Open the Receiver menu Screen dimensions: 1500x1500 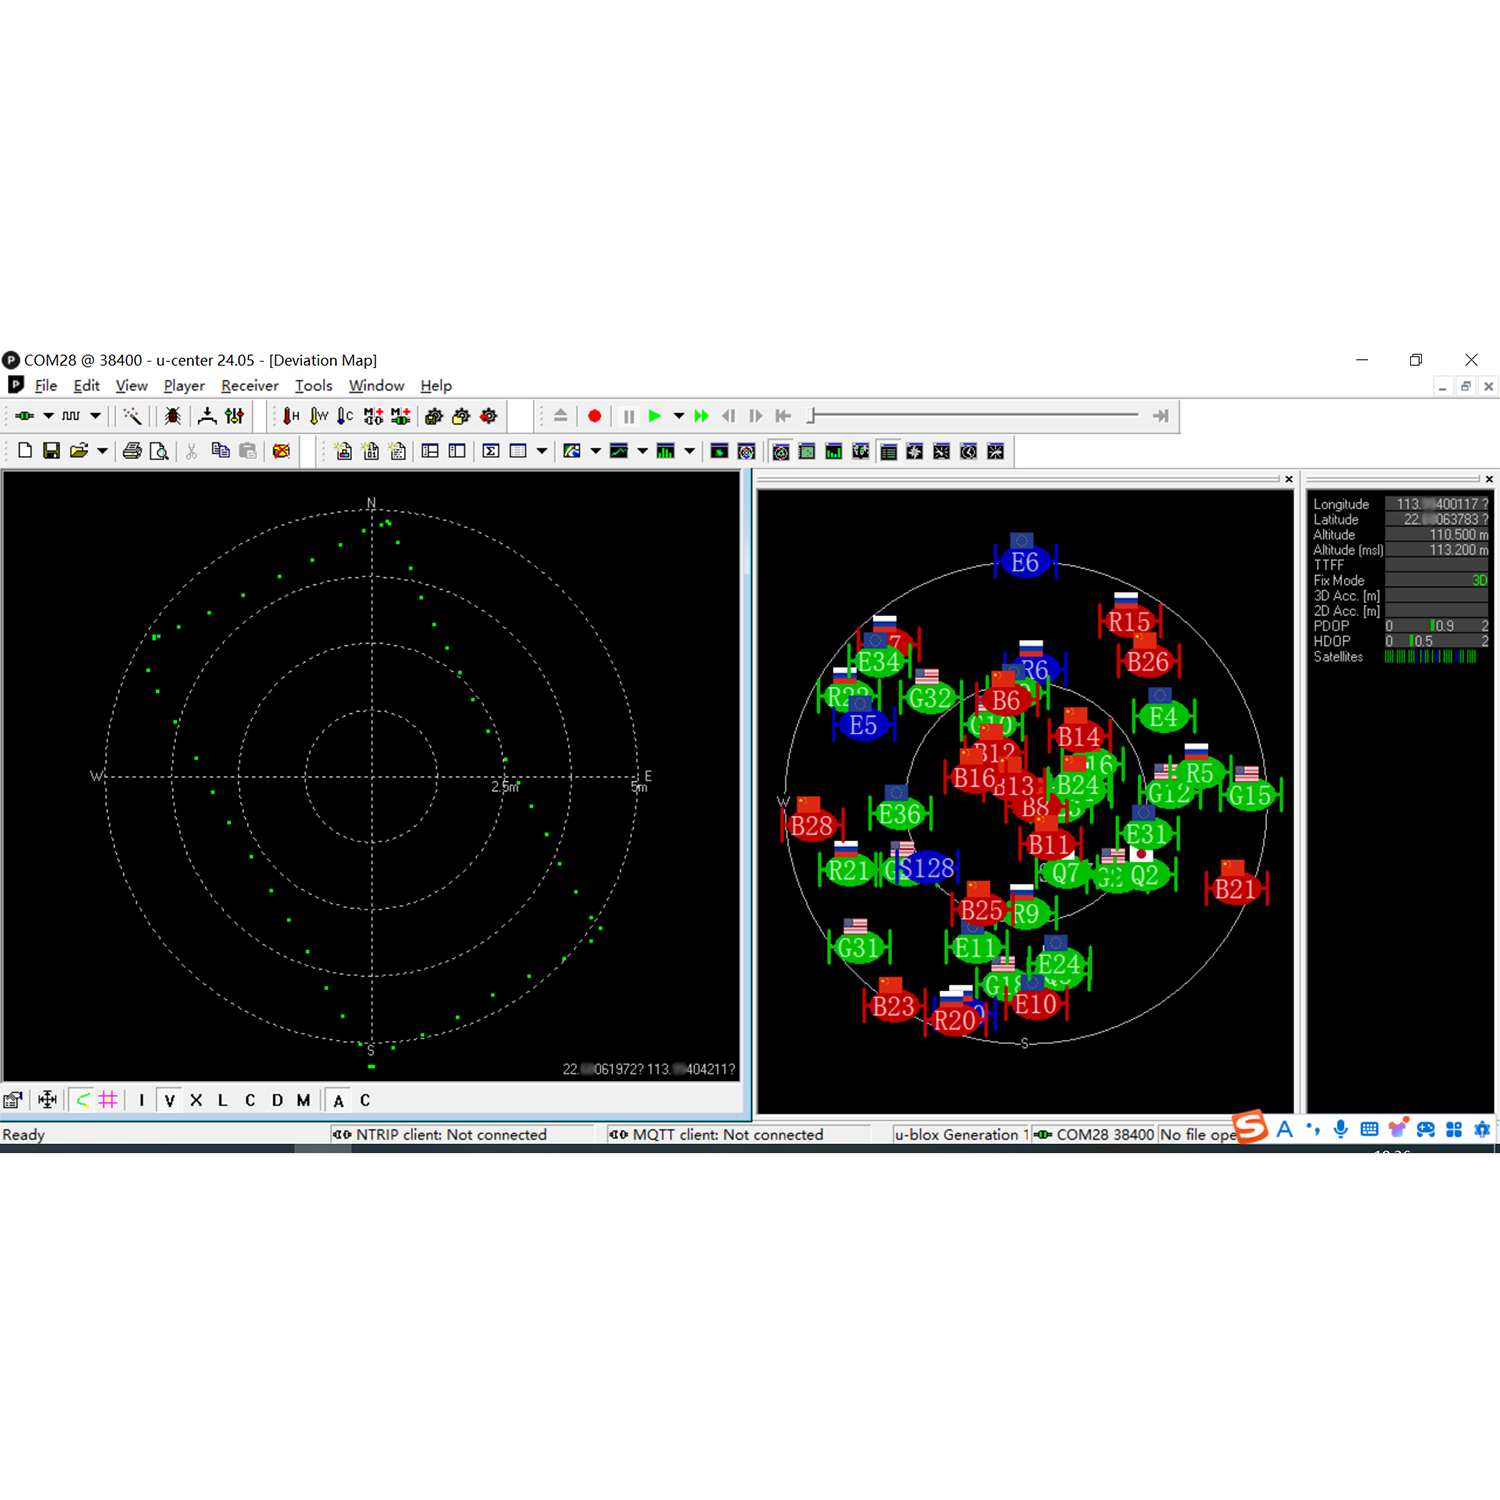click(249, 386)
